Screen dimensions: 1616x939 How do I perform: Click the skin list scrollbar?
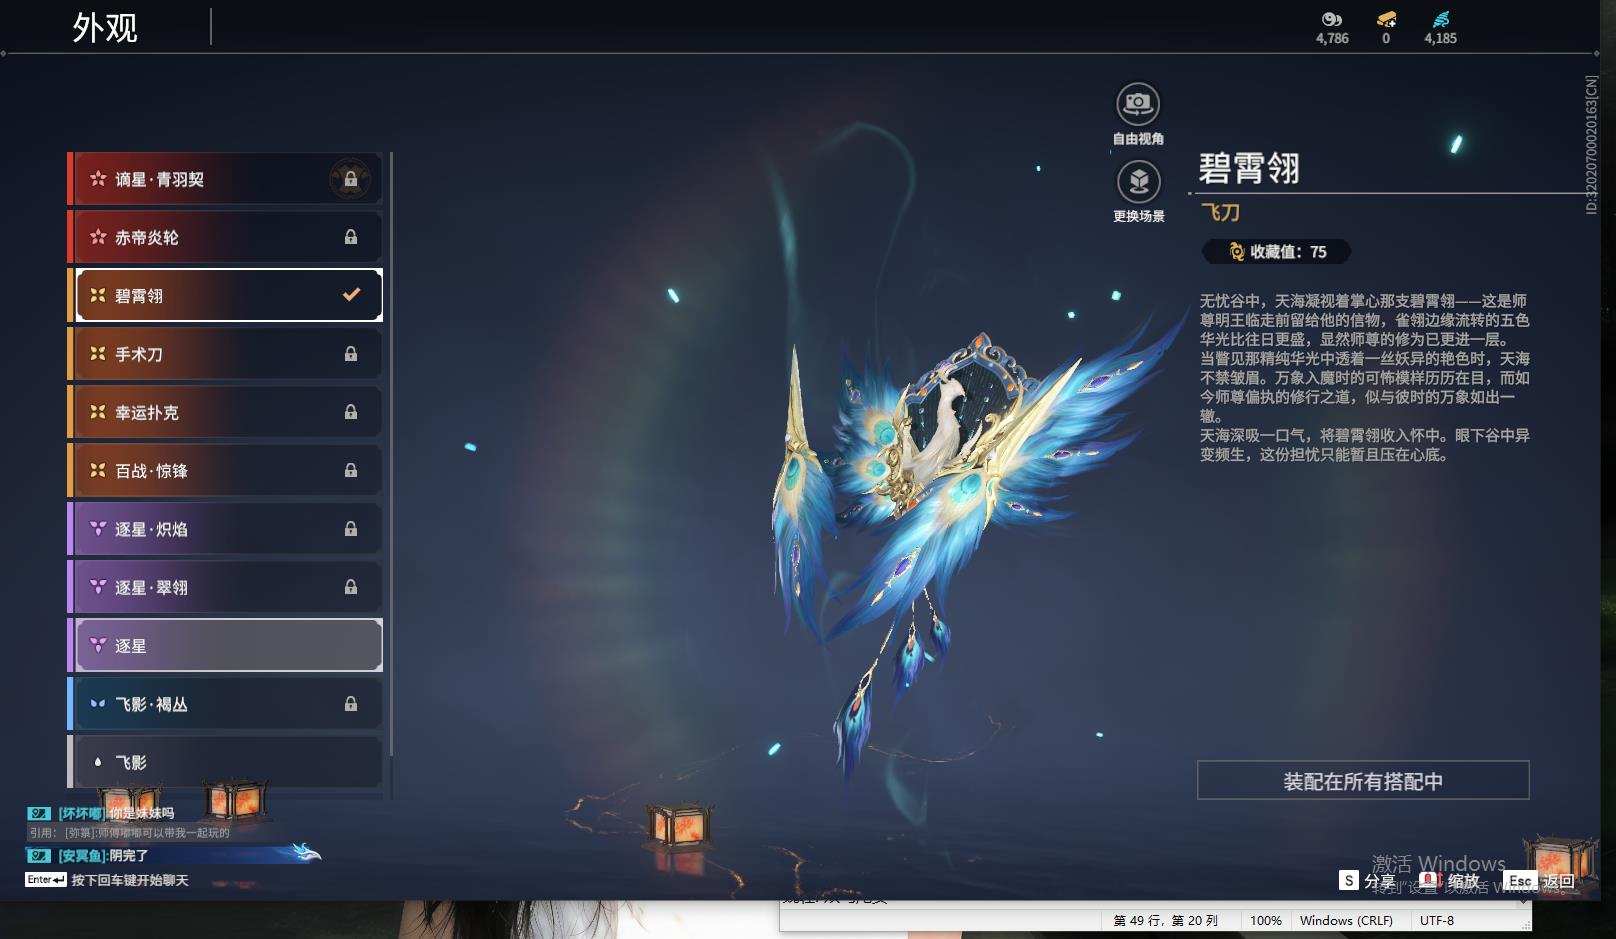click(391, 455)
